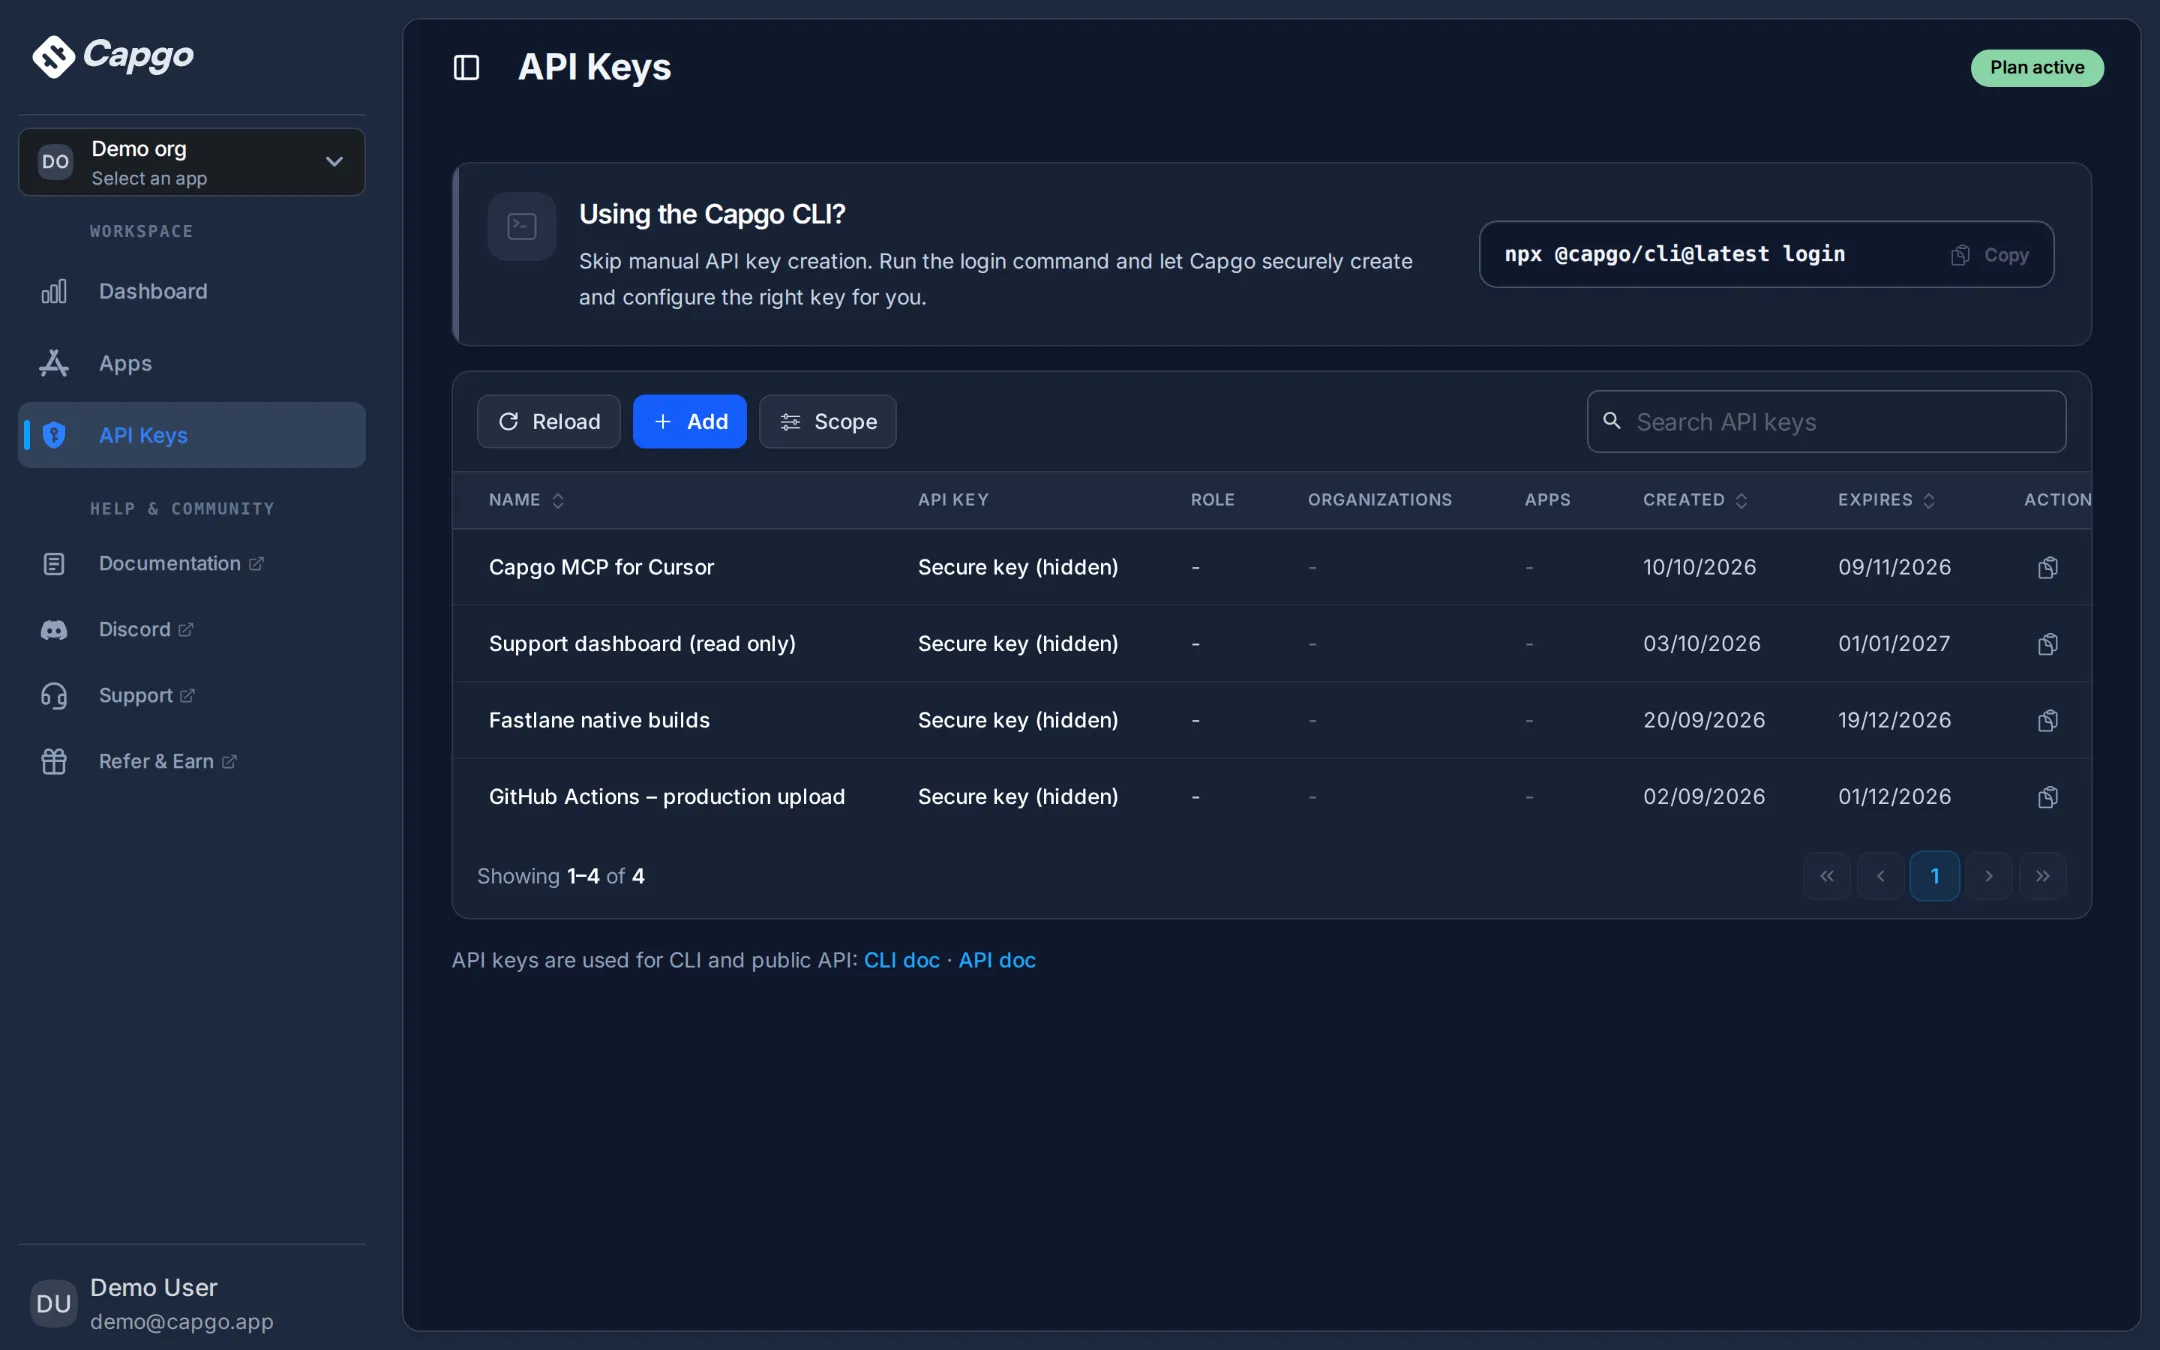The image size is (2160, 1350).
Task: Open Apps in sidebar
Action: tap(192, 363)
